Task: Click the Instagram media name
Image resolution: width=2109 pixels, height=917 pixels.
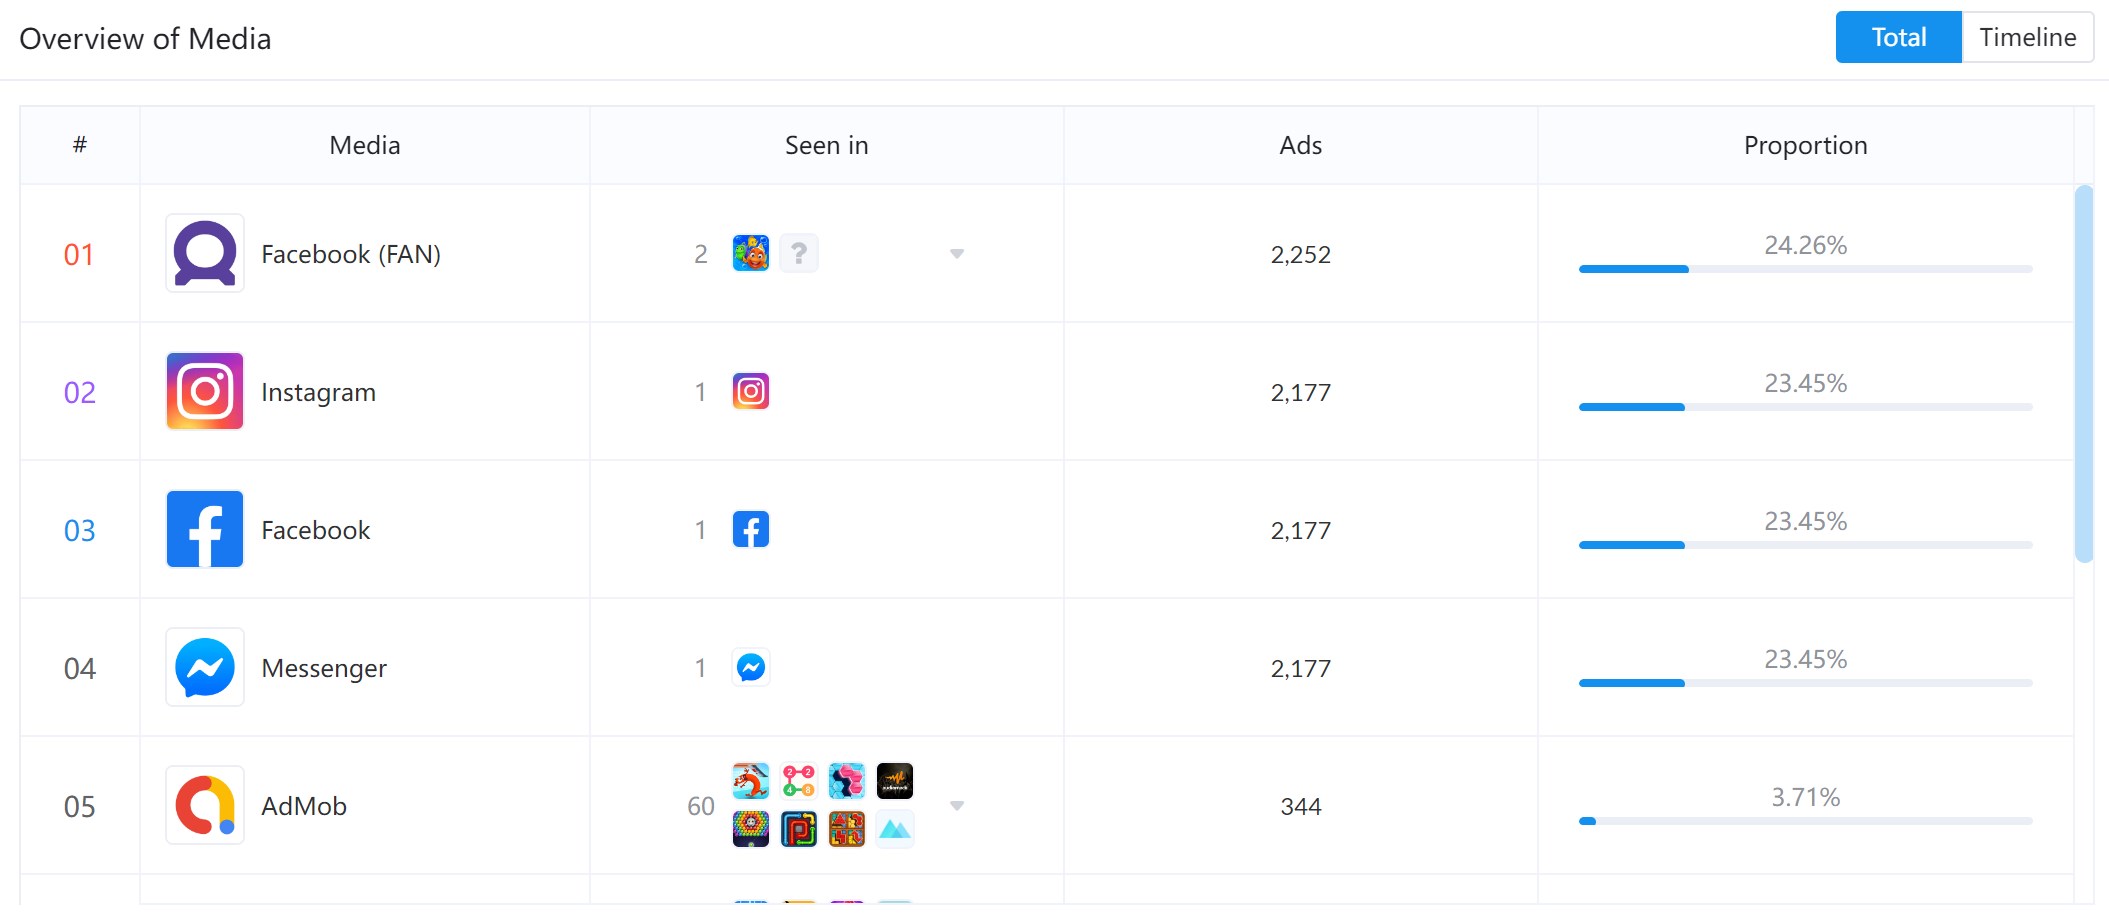Action: point(319,392)
